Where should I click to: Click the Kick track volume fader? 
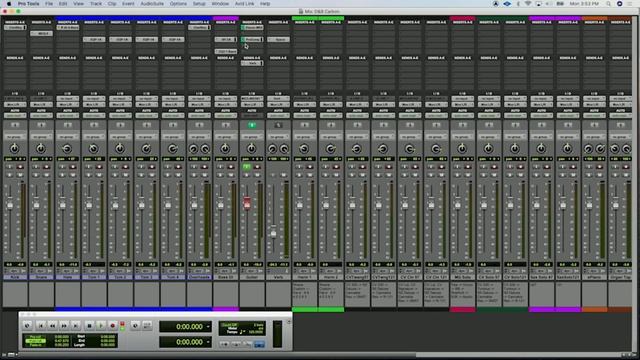(x=10, y=205)
